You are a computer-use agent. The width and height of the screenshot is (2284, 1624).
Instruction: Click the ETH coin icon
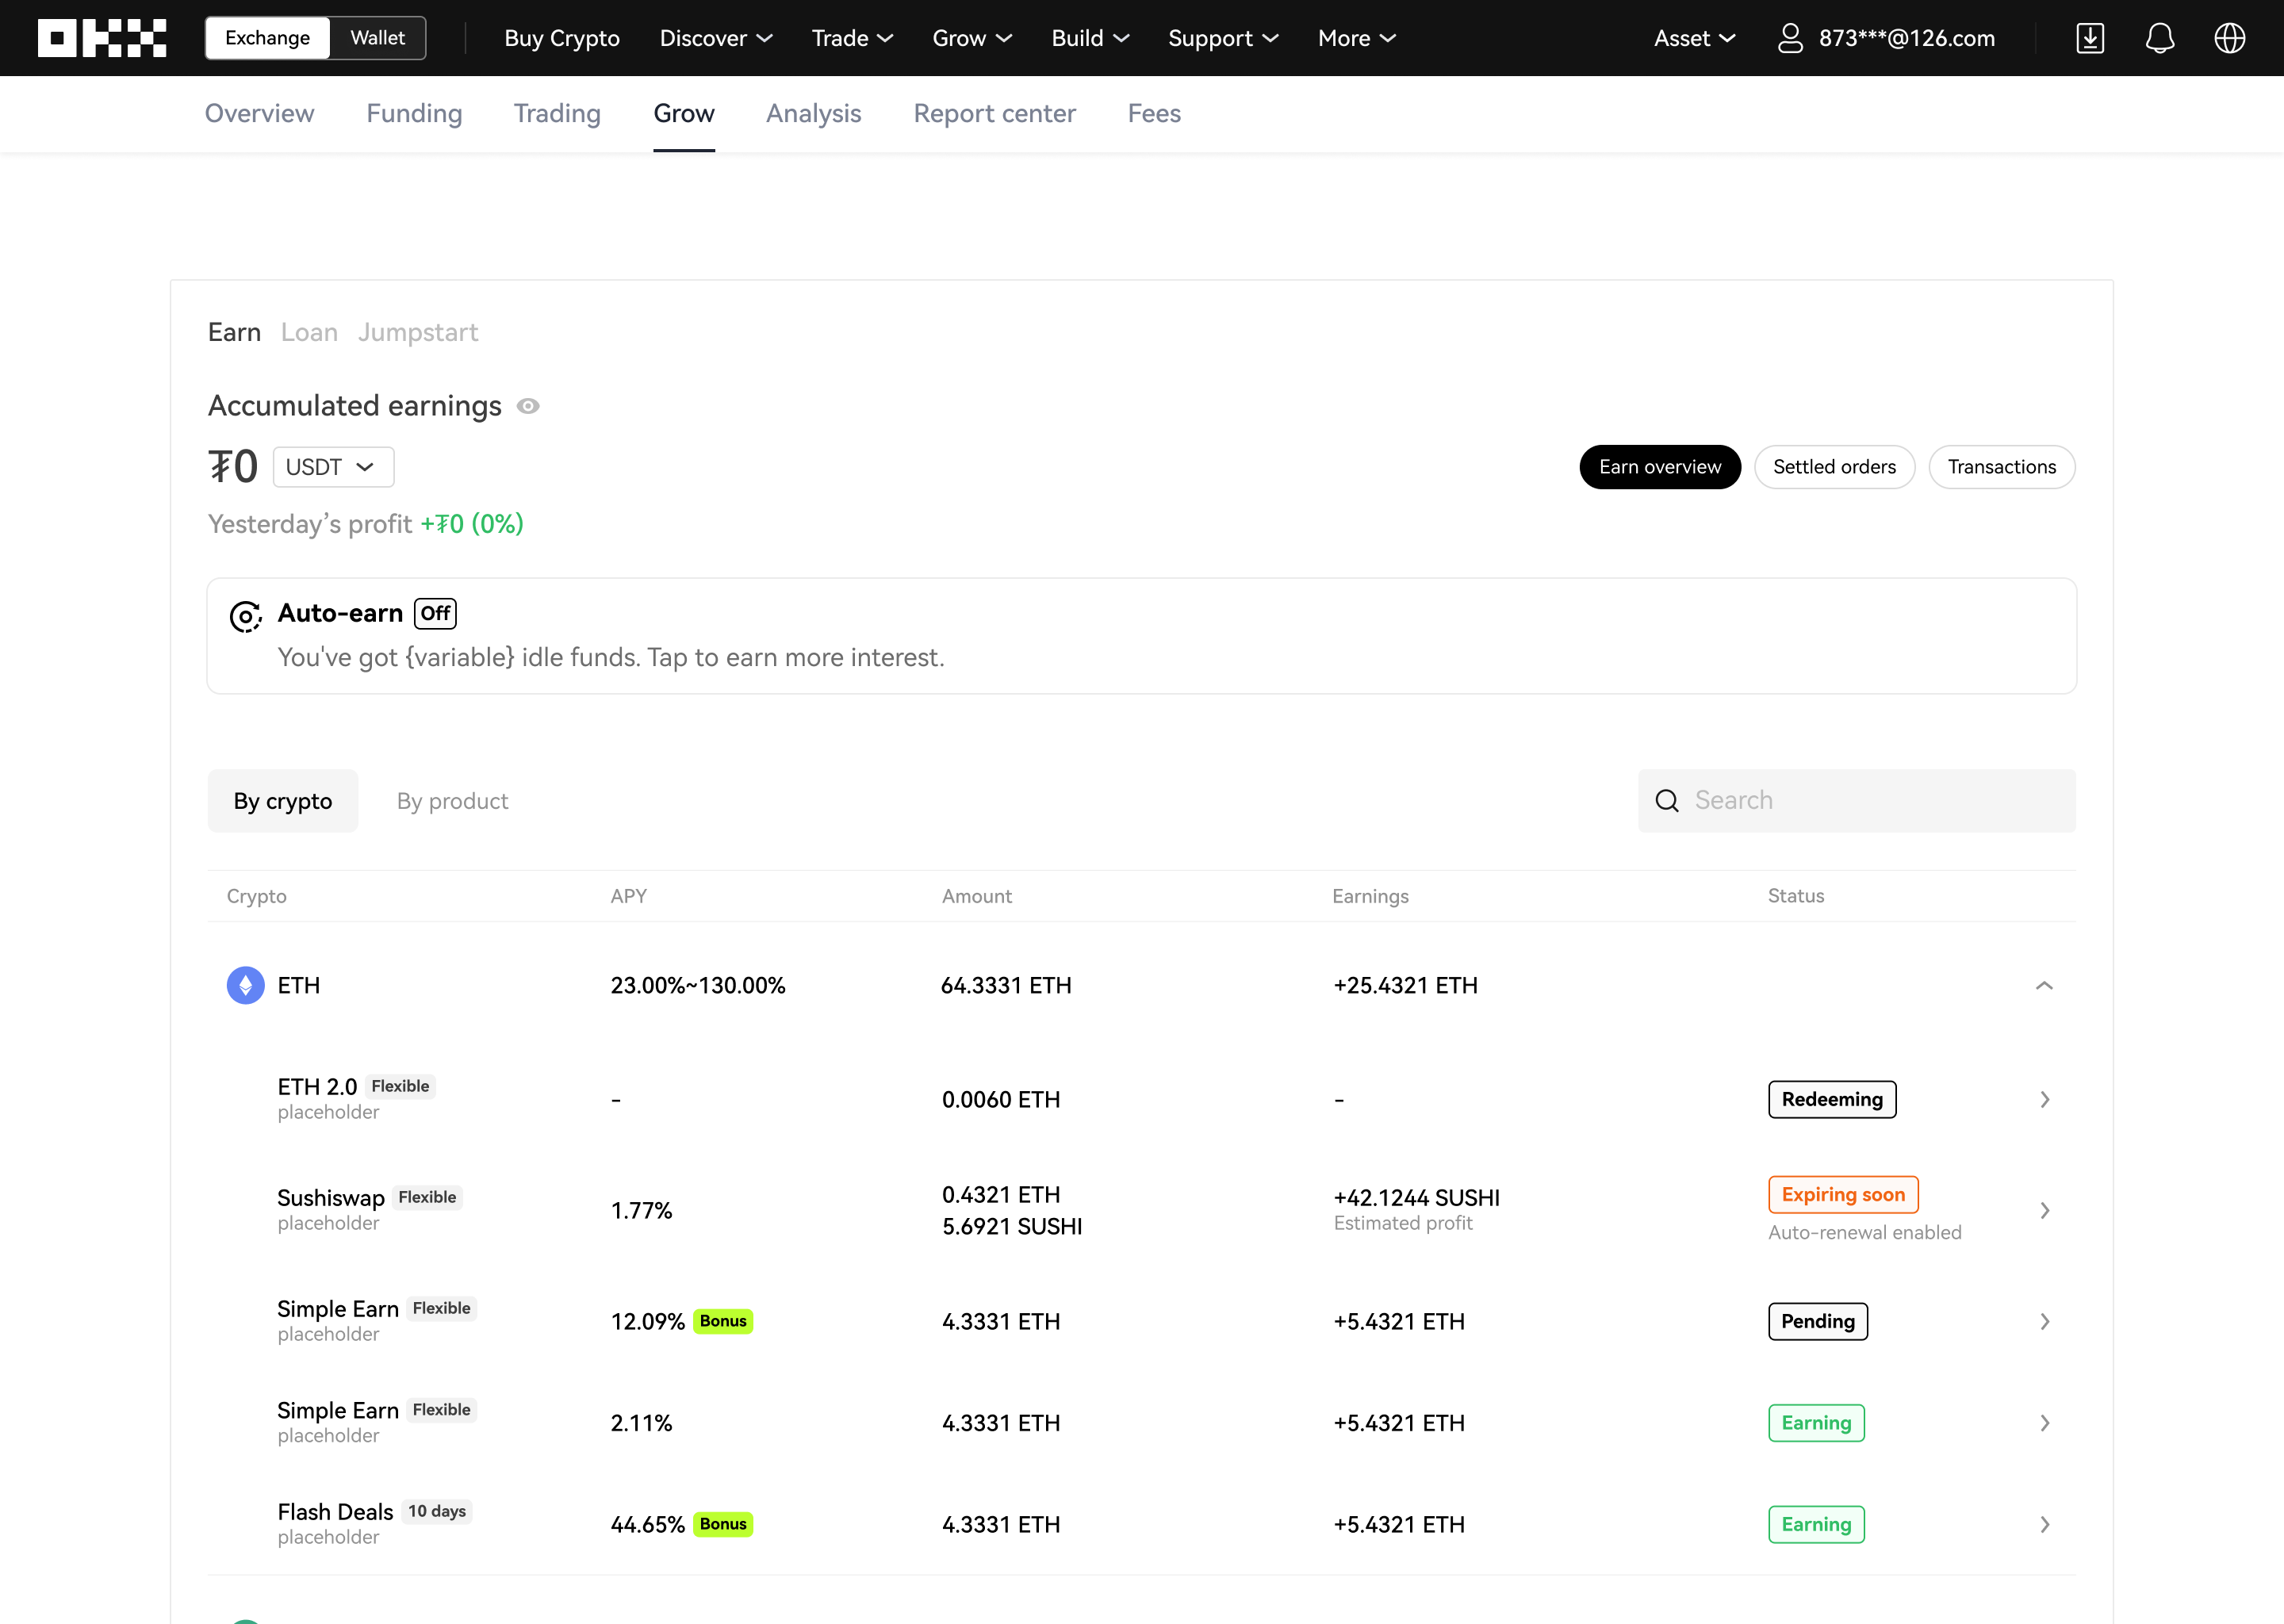click(245, 985)
